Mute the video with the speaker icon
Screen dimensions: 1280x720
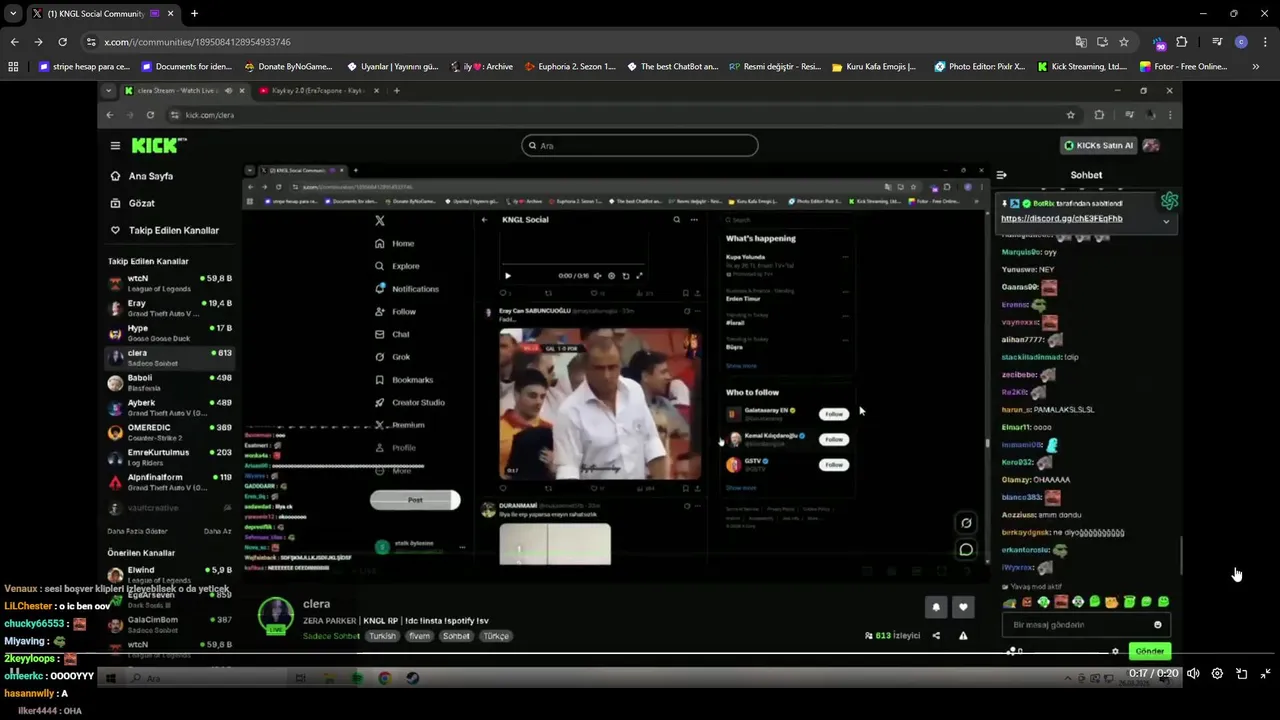pyautogui.click(x=1193, y=674)
